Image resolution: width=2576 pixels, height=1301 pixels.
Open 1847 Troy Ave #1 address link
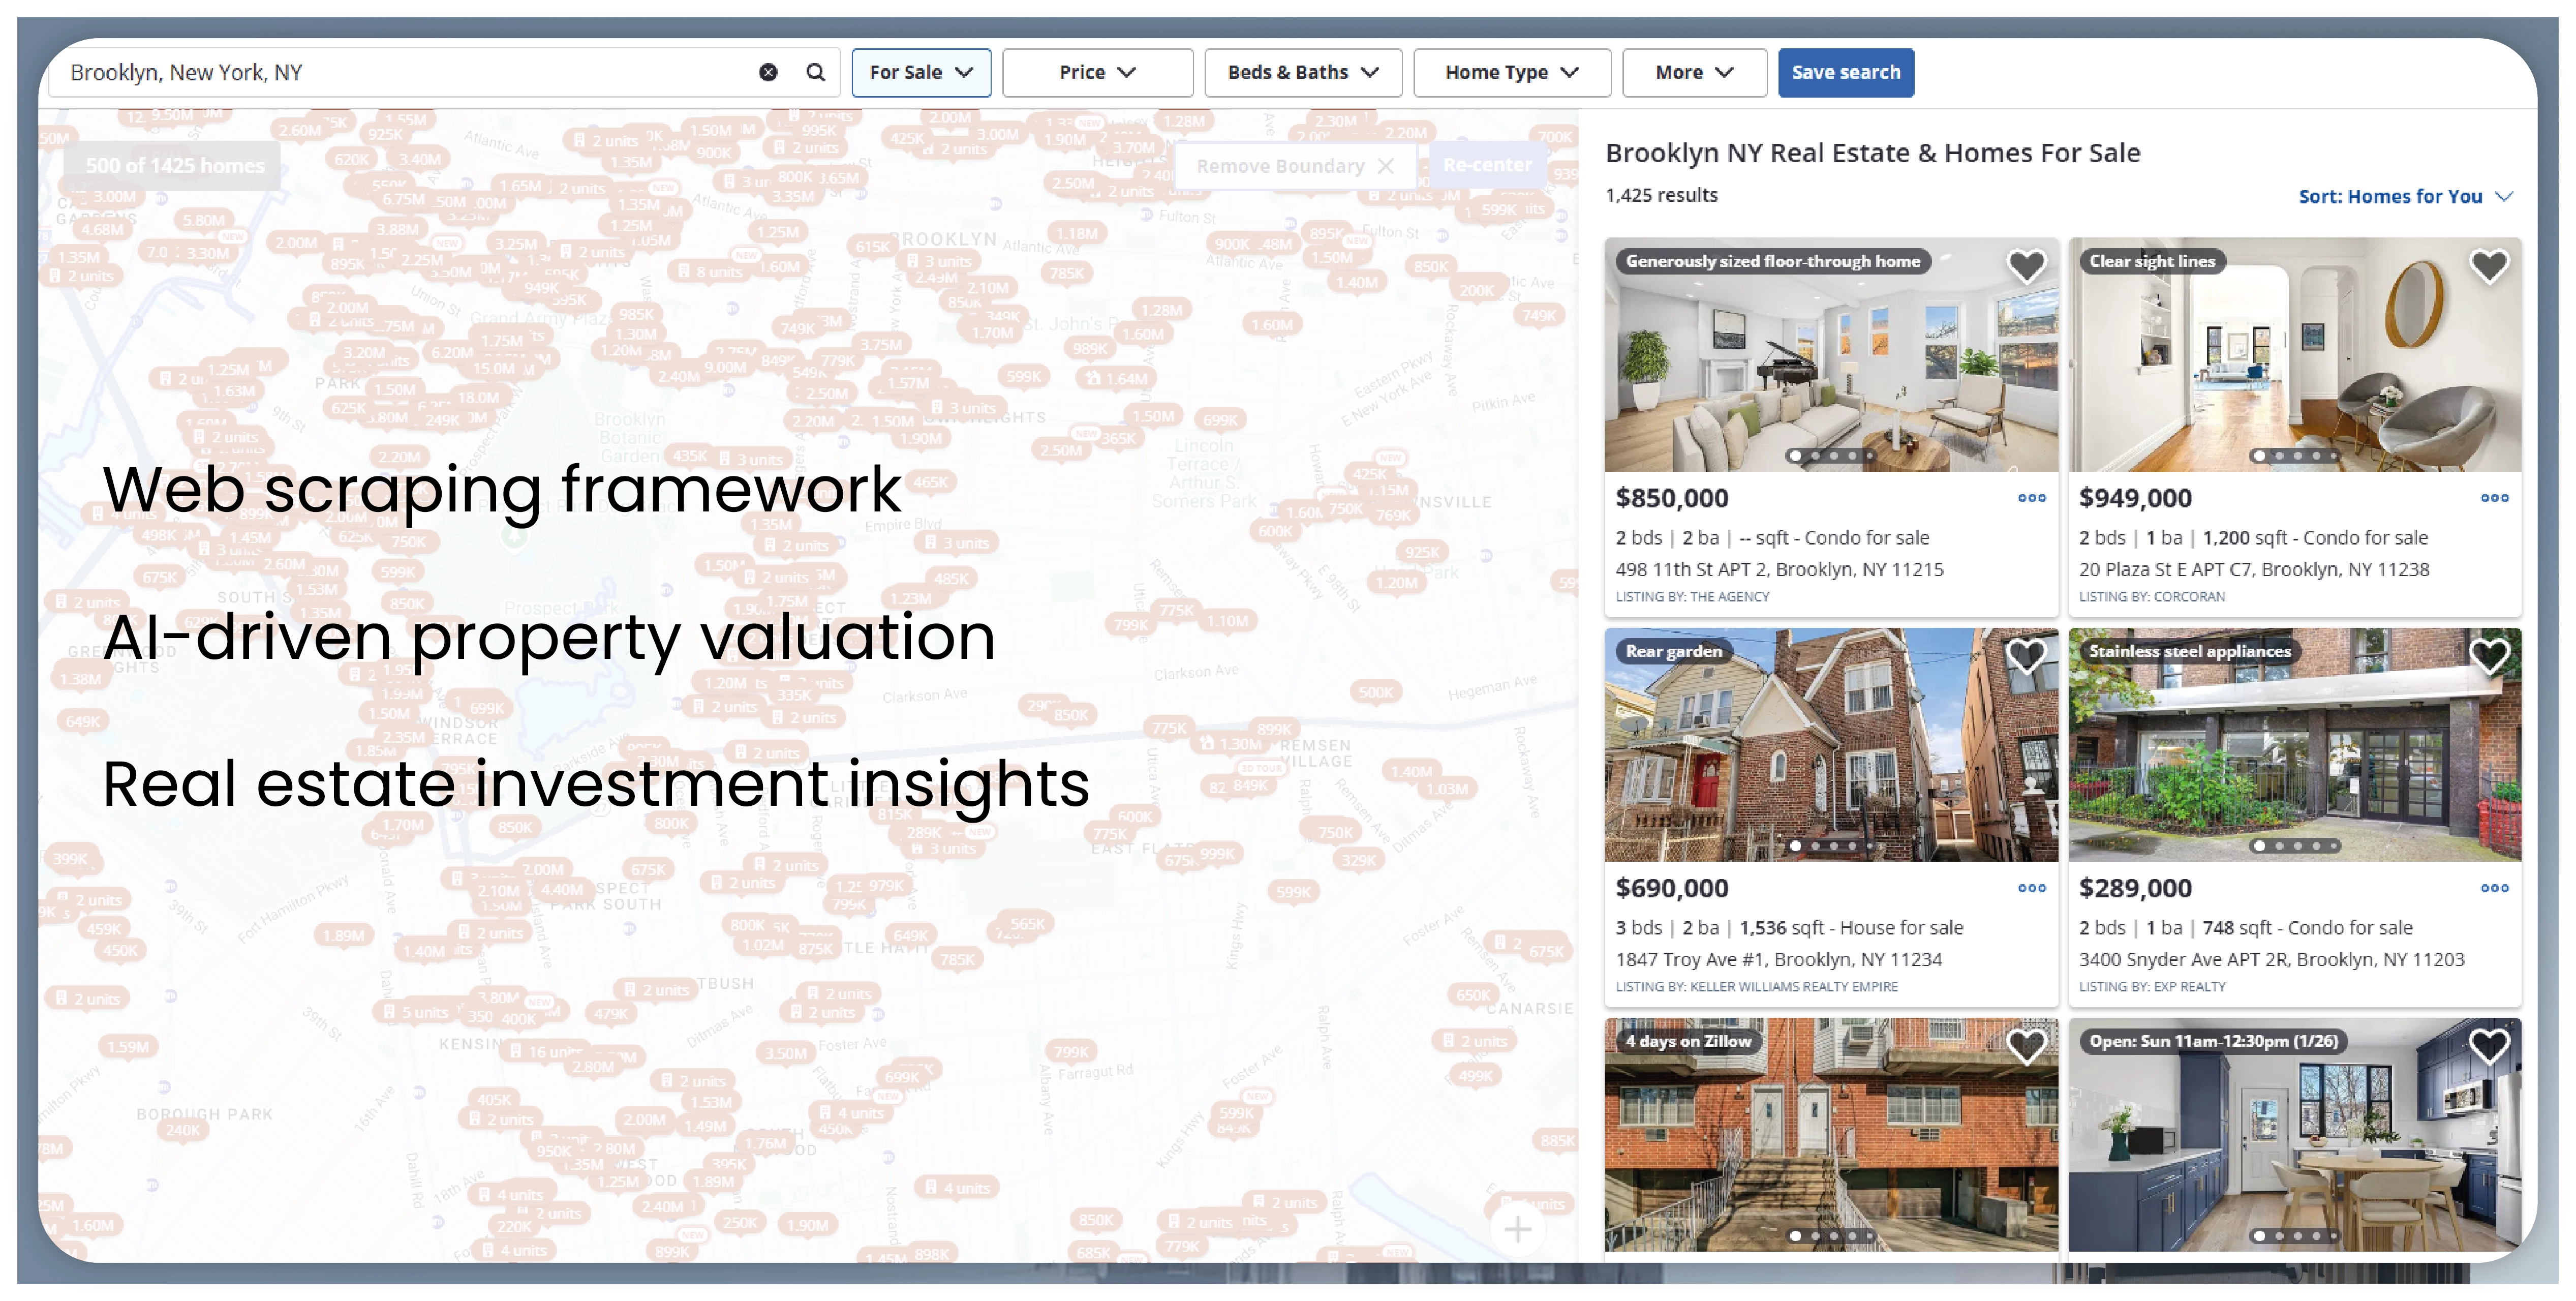pyautogui.click(x=1778, y=959)
